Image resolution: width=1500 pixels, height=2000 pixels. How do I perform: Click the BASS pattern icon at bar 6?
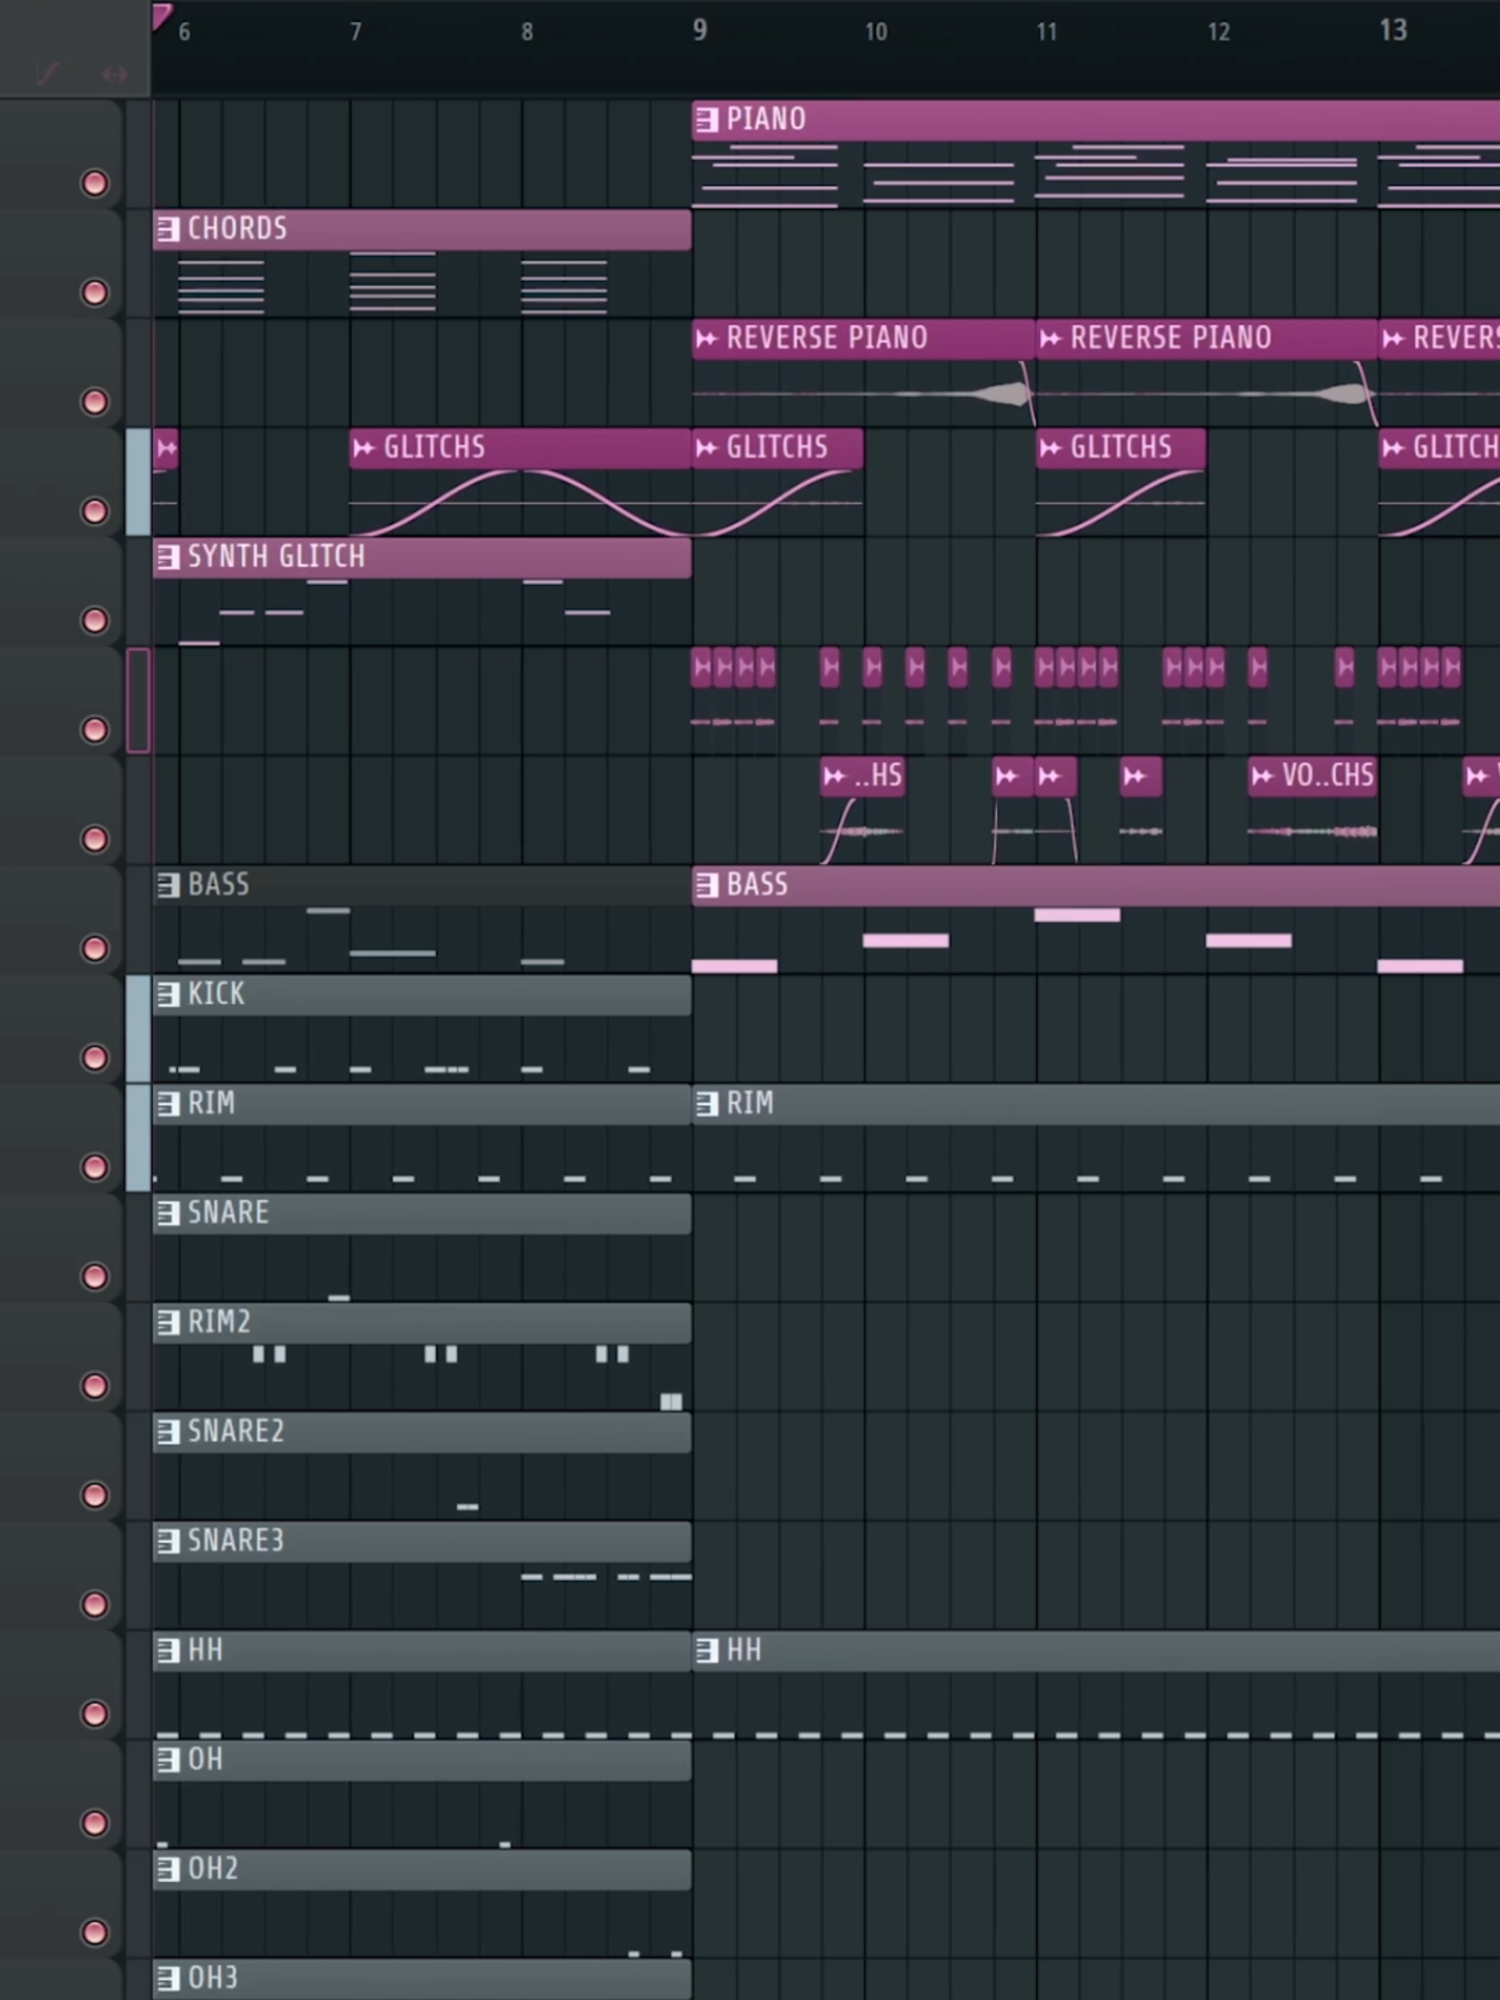pyautogui.click(x=168, y=885)
